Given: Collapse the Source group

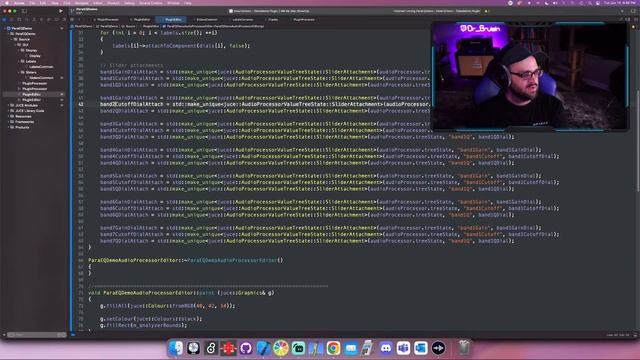Looking at the screenshot, I should (12, 40).
